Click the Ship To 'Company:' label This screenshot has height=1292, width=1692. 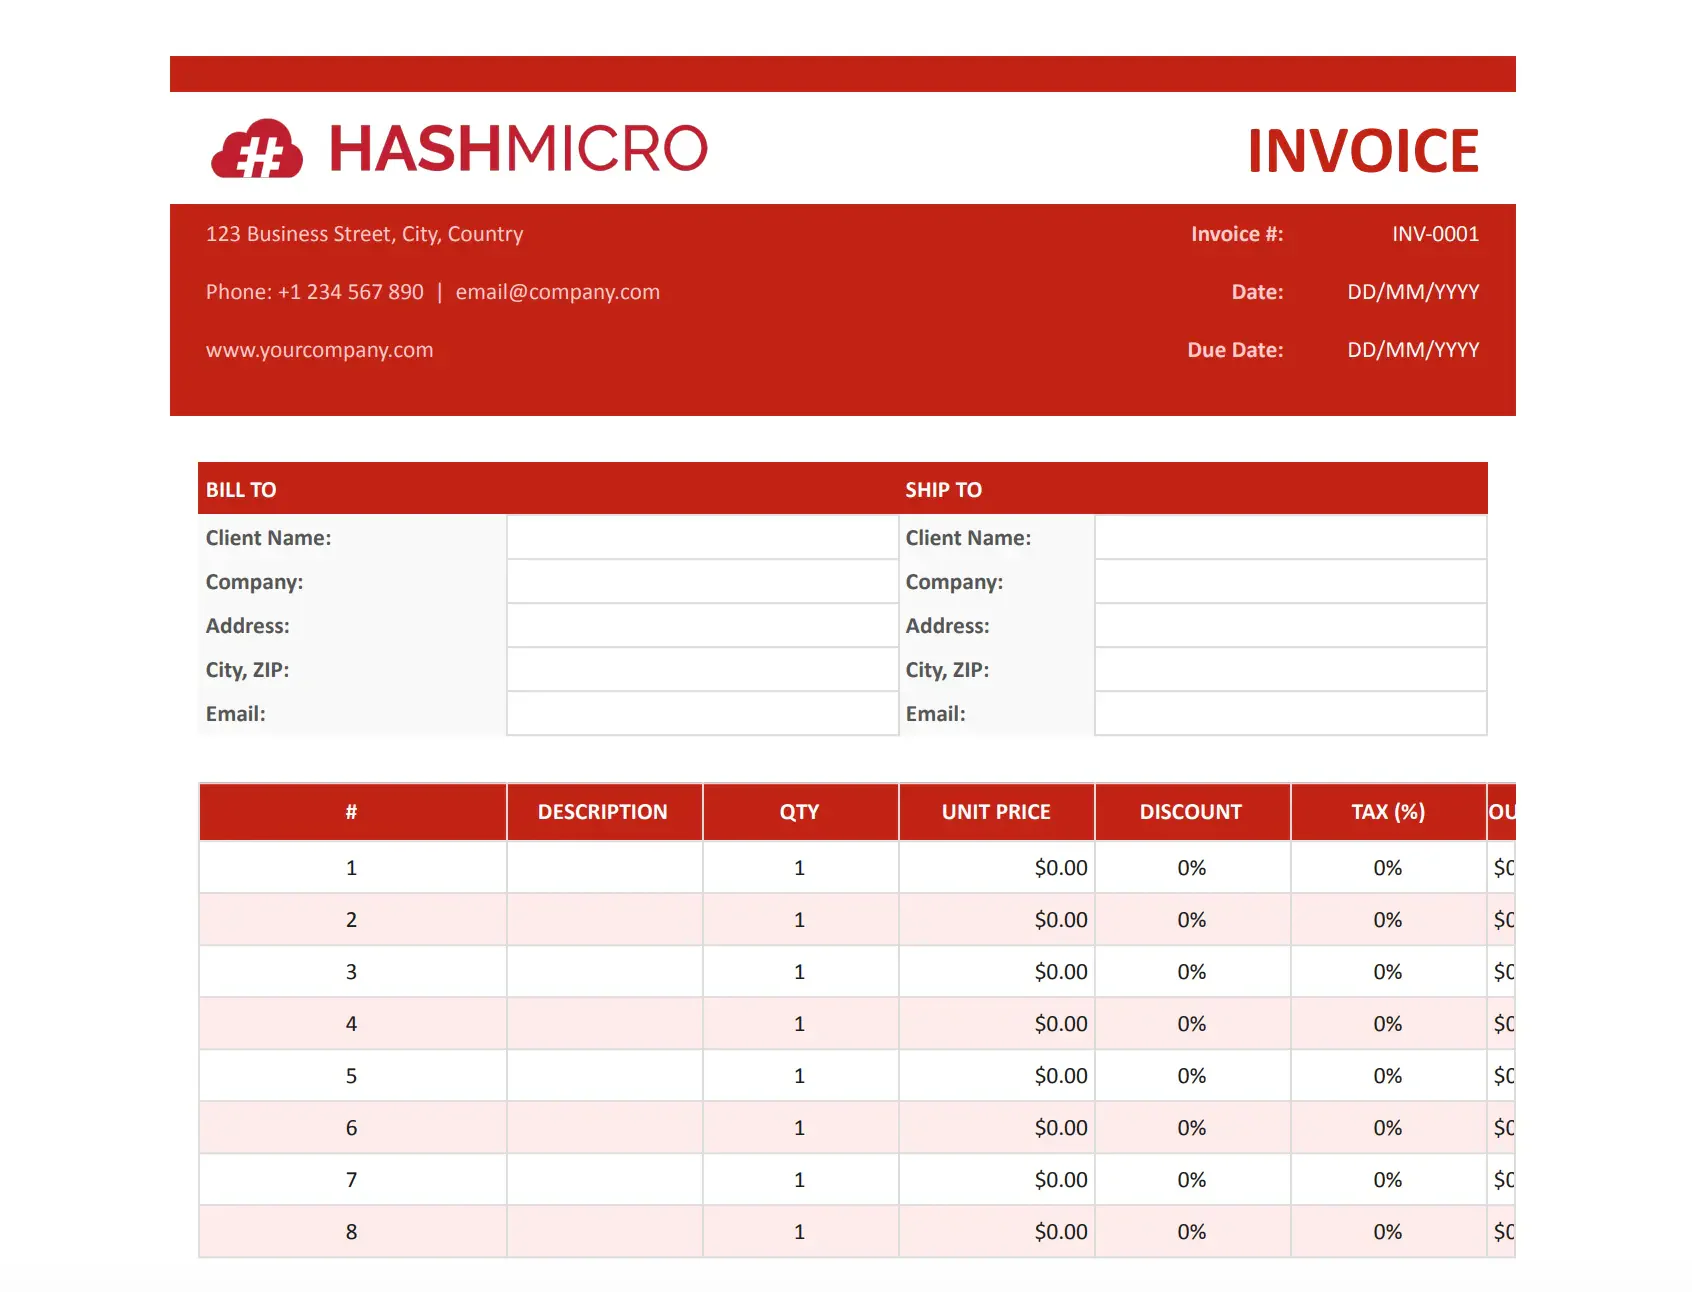[x=954, y=582]
